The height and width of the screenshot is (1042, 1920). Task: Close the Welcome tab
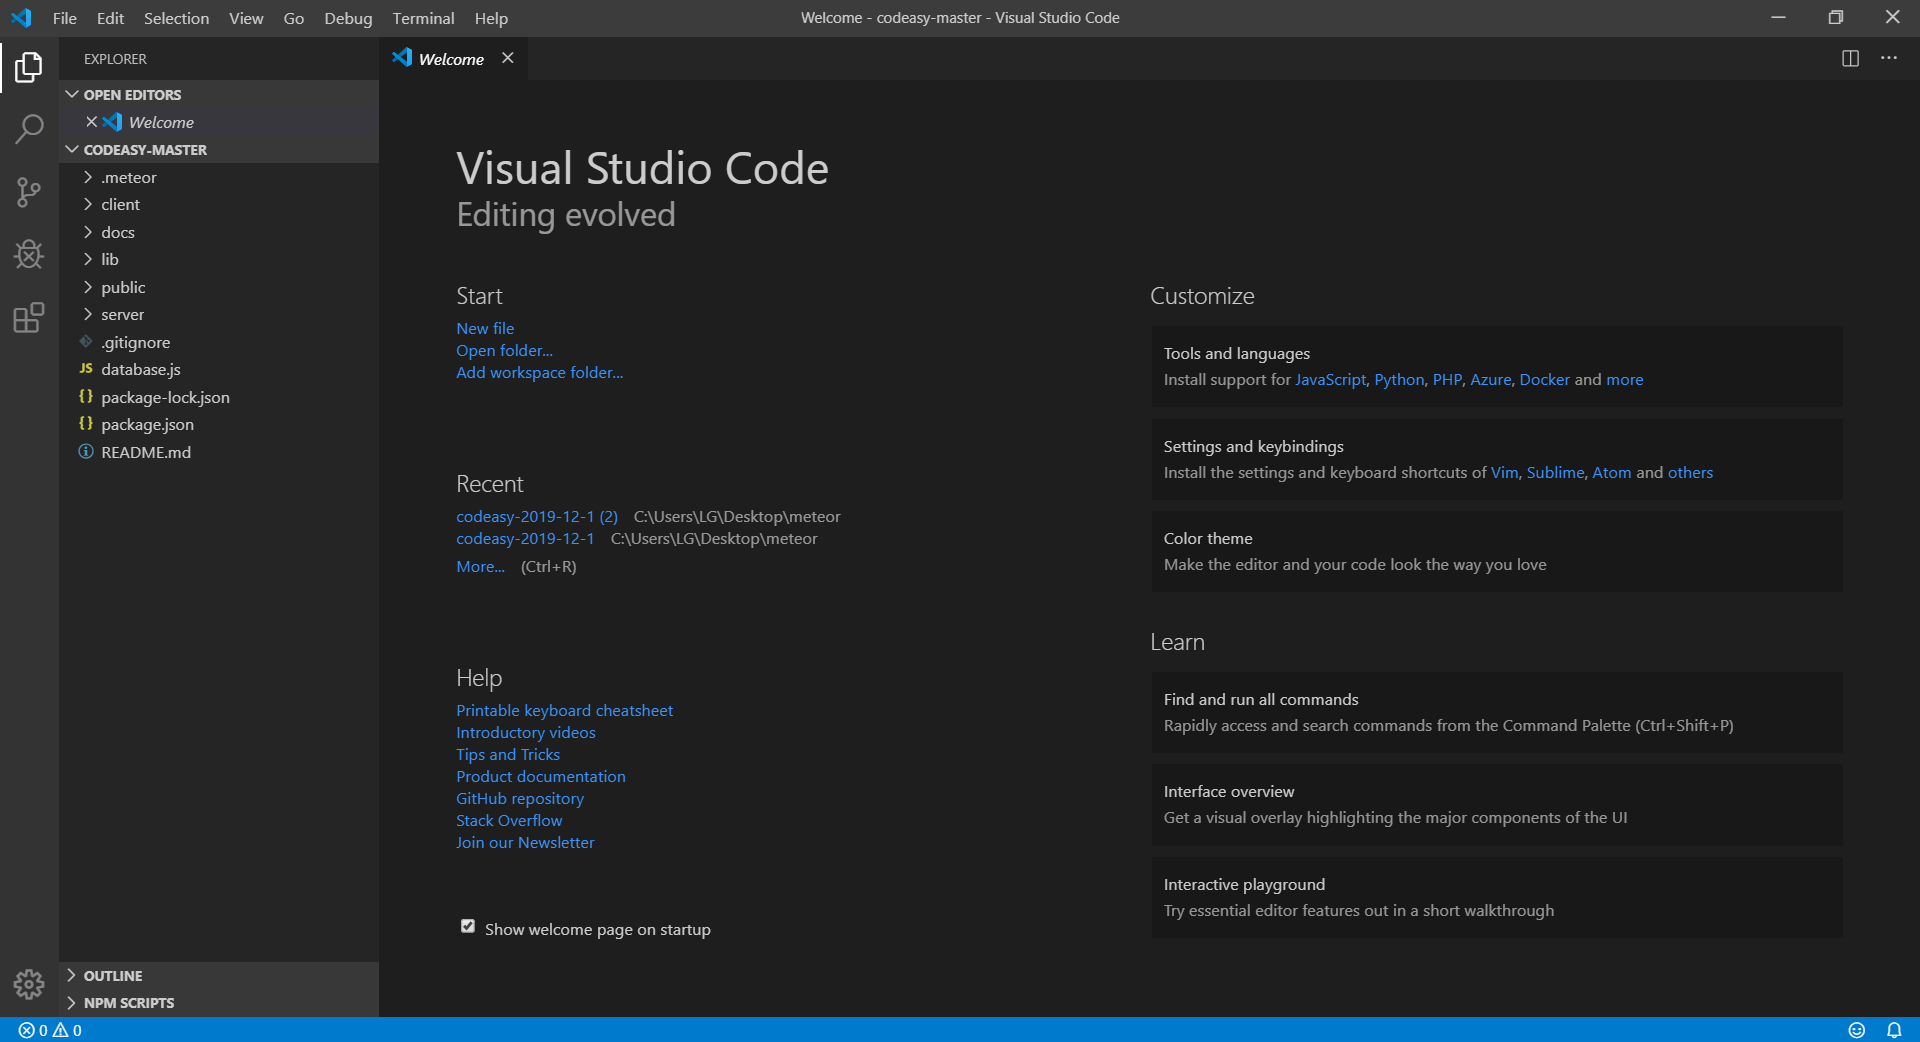coord(508,58)
